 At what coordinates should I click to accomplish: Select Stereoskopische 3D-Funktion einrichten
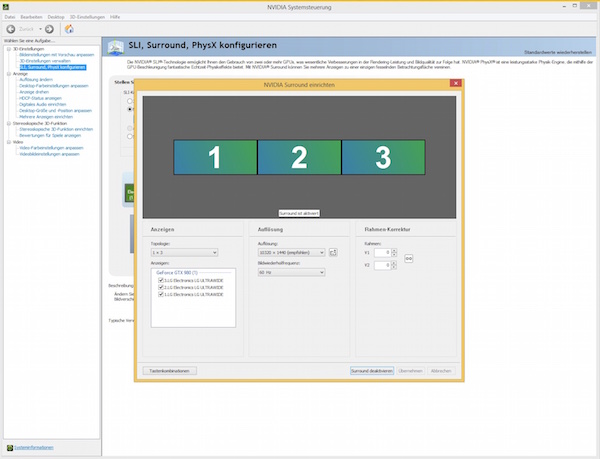pyautogui.click(x=56, y=129)
